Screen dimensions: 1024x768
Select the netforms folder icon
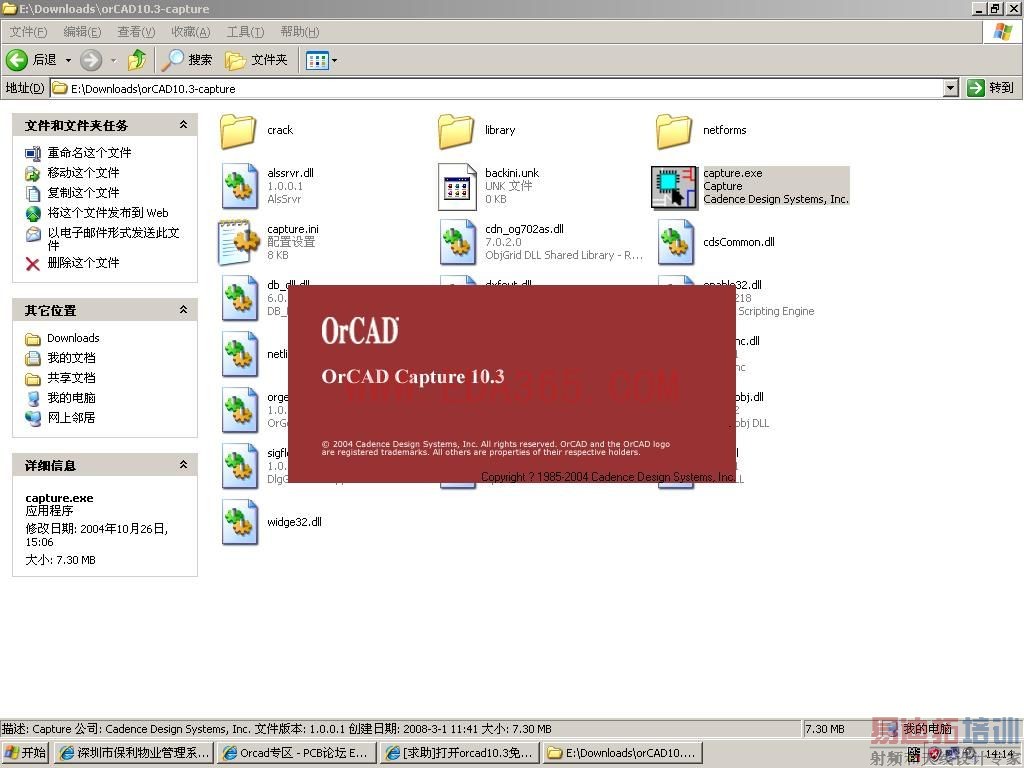pos(674,131)
